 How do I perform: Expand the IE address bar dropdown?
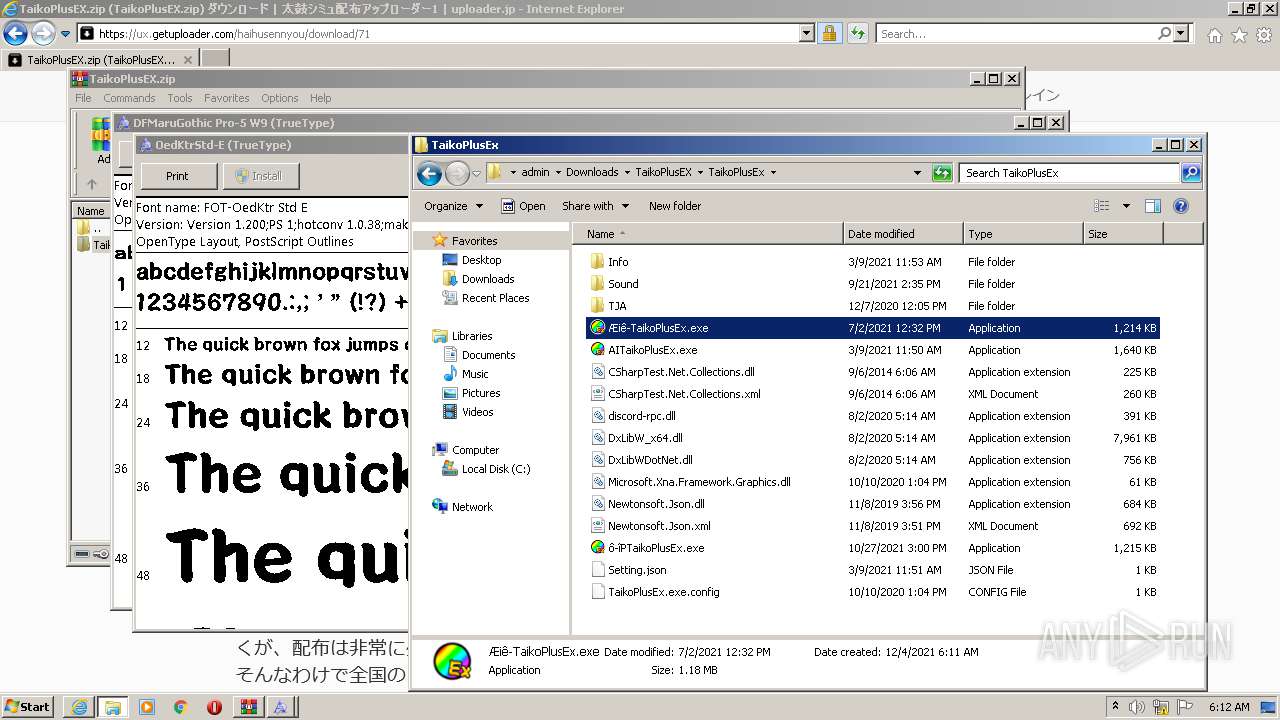point(807,34)
